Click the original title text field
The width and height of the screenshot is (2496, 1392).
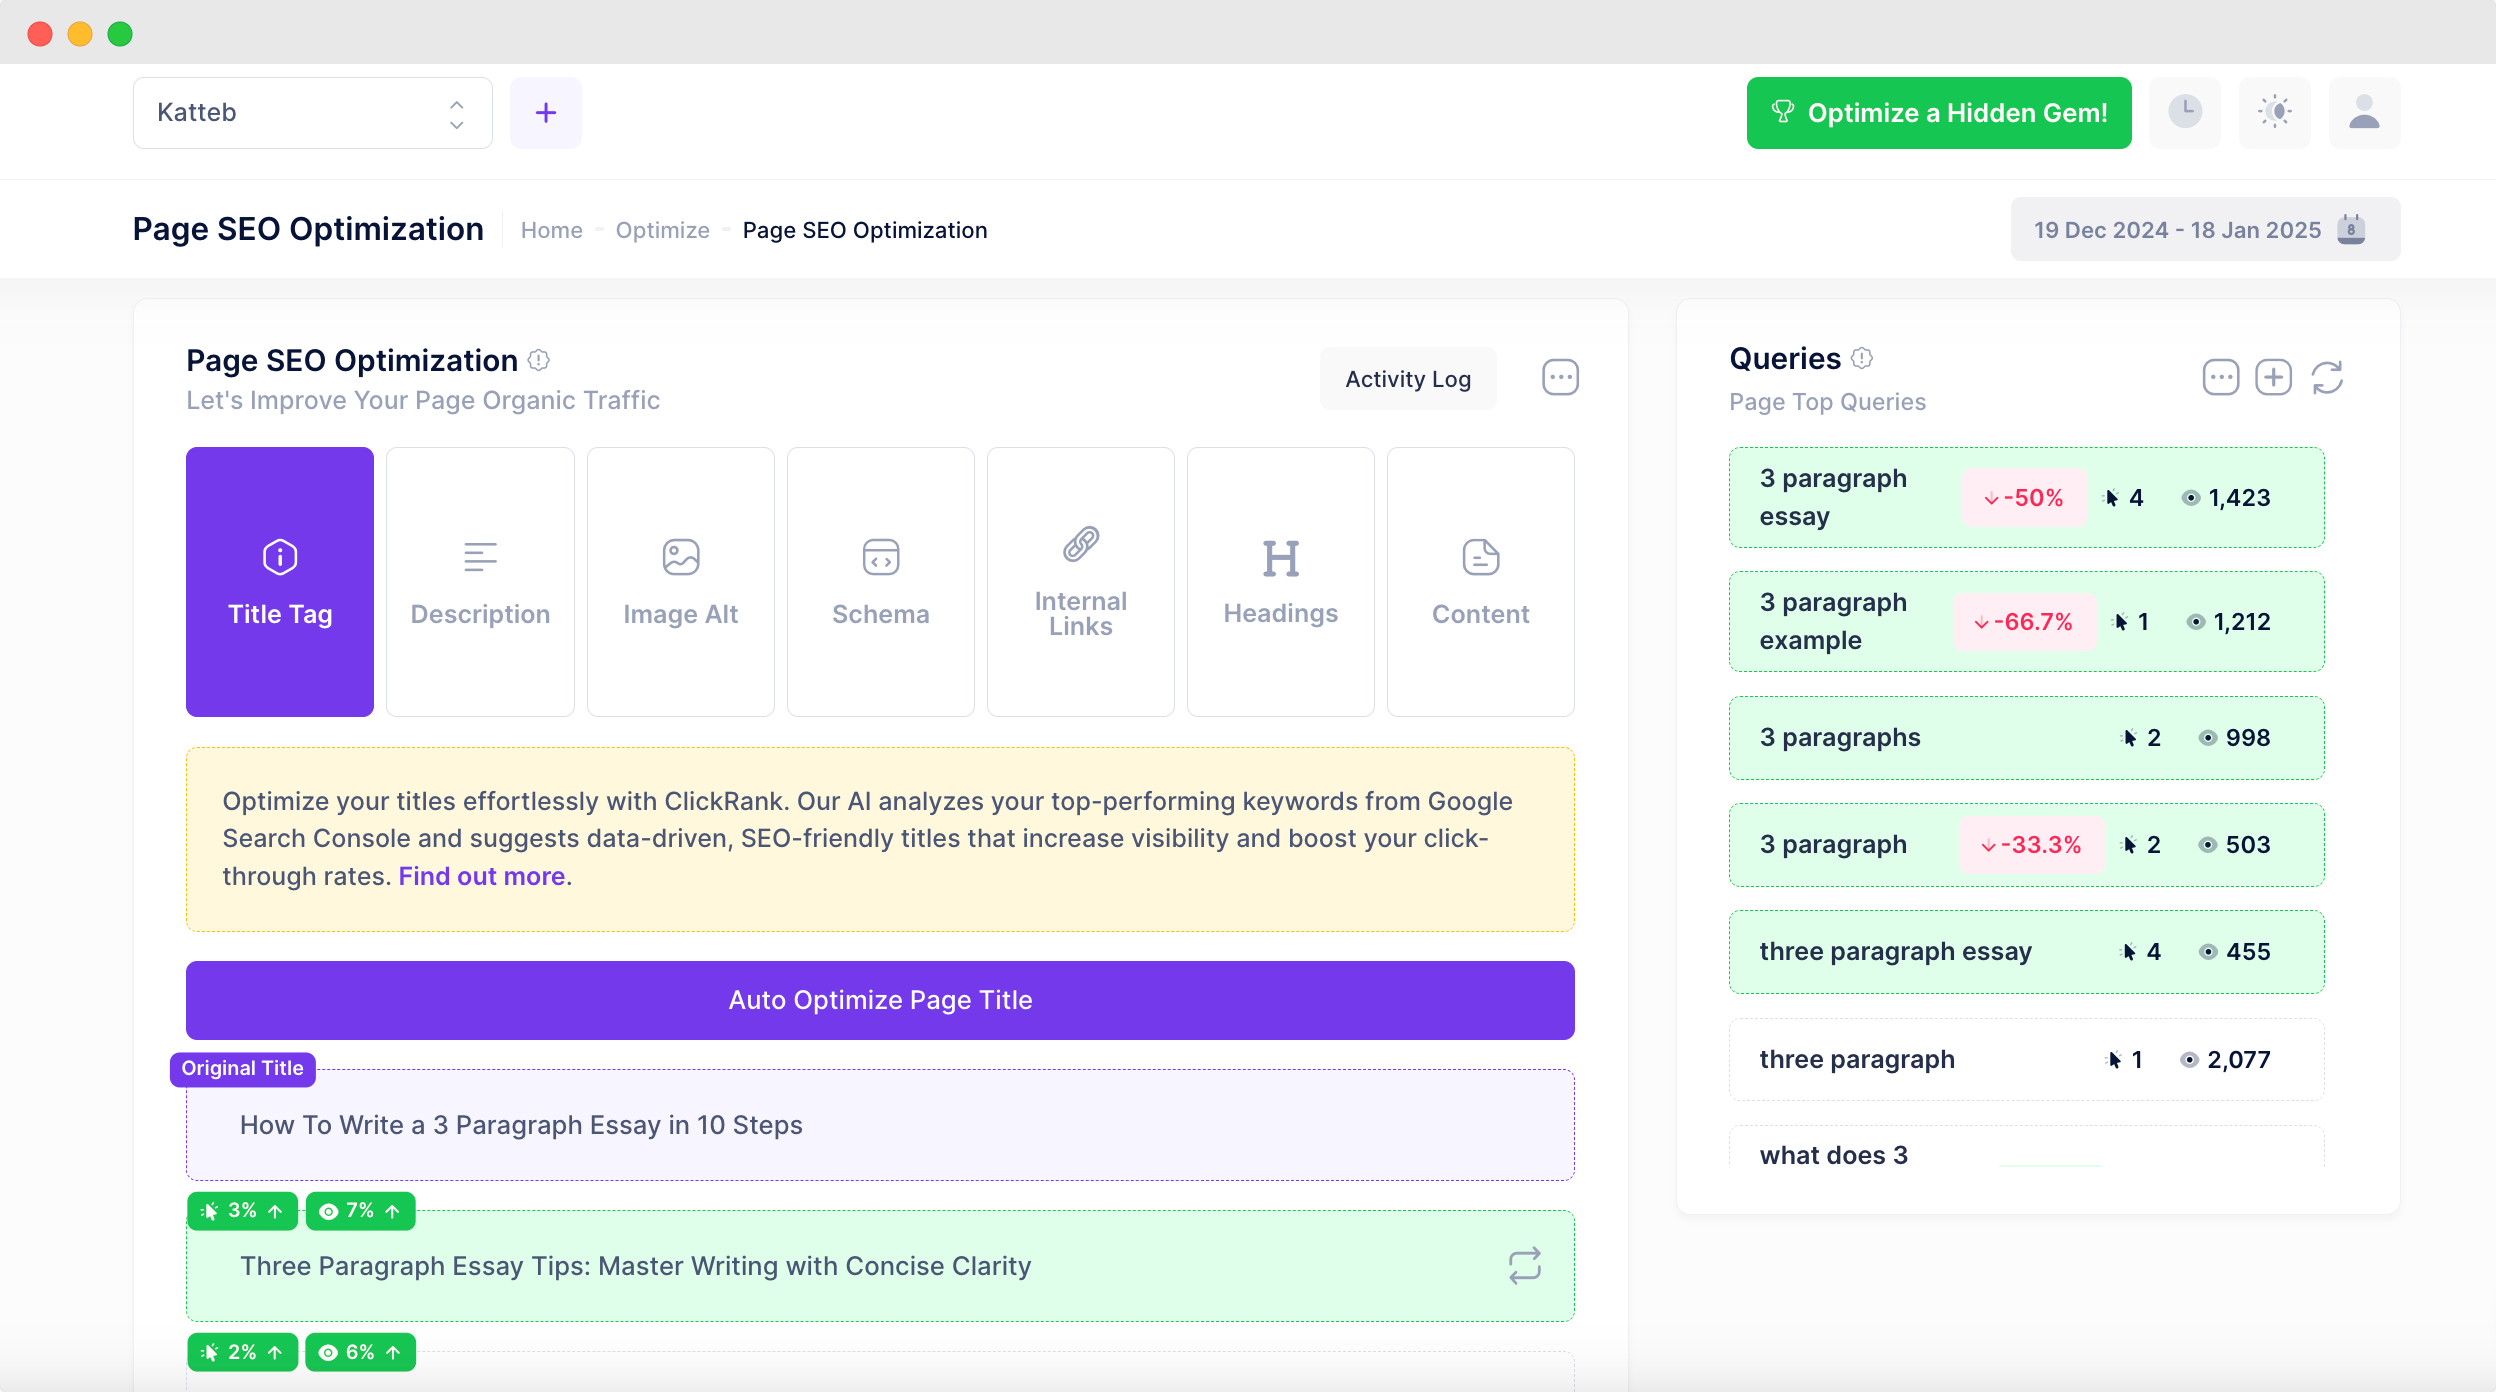(x=880, y=1125)
